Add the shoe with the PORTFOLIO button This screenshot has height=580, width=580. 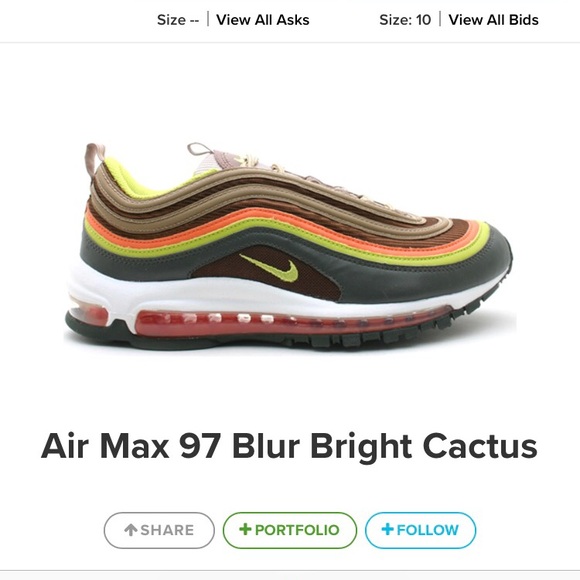(x=290, y=530)
